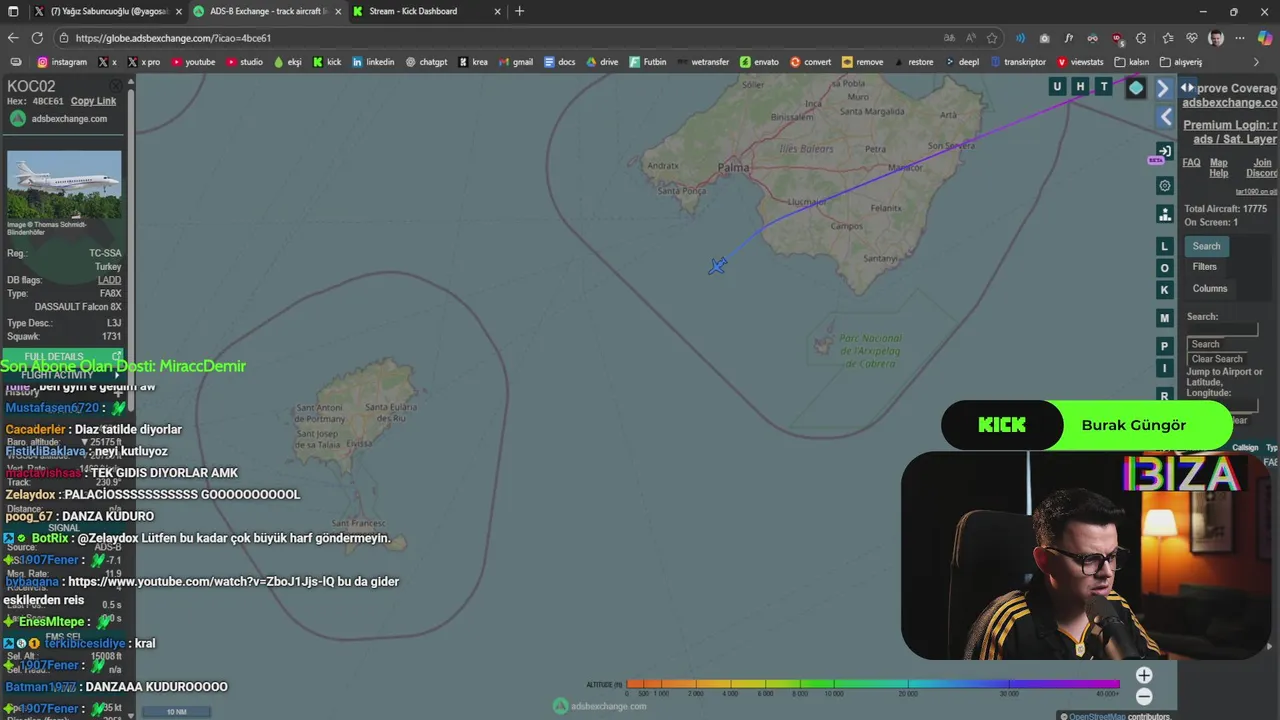Click the altitude color legend bar
Screen dimensions: 1280x720
[x=872, y=684]
